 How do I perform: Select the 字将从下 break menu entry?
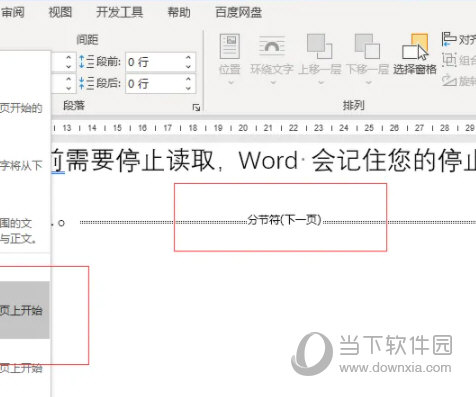[21, 166]
